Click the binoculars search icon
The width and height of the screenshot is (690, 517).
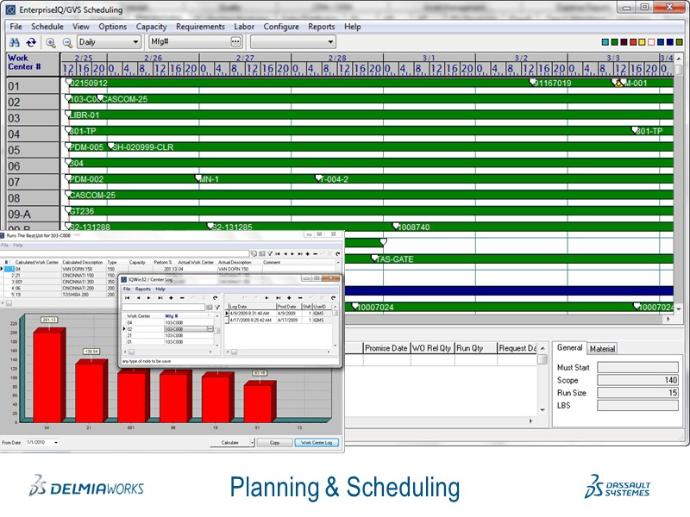[14, 42]
